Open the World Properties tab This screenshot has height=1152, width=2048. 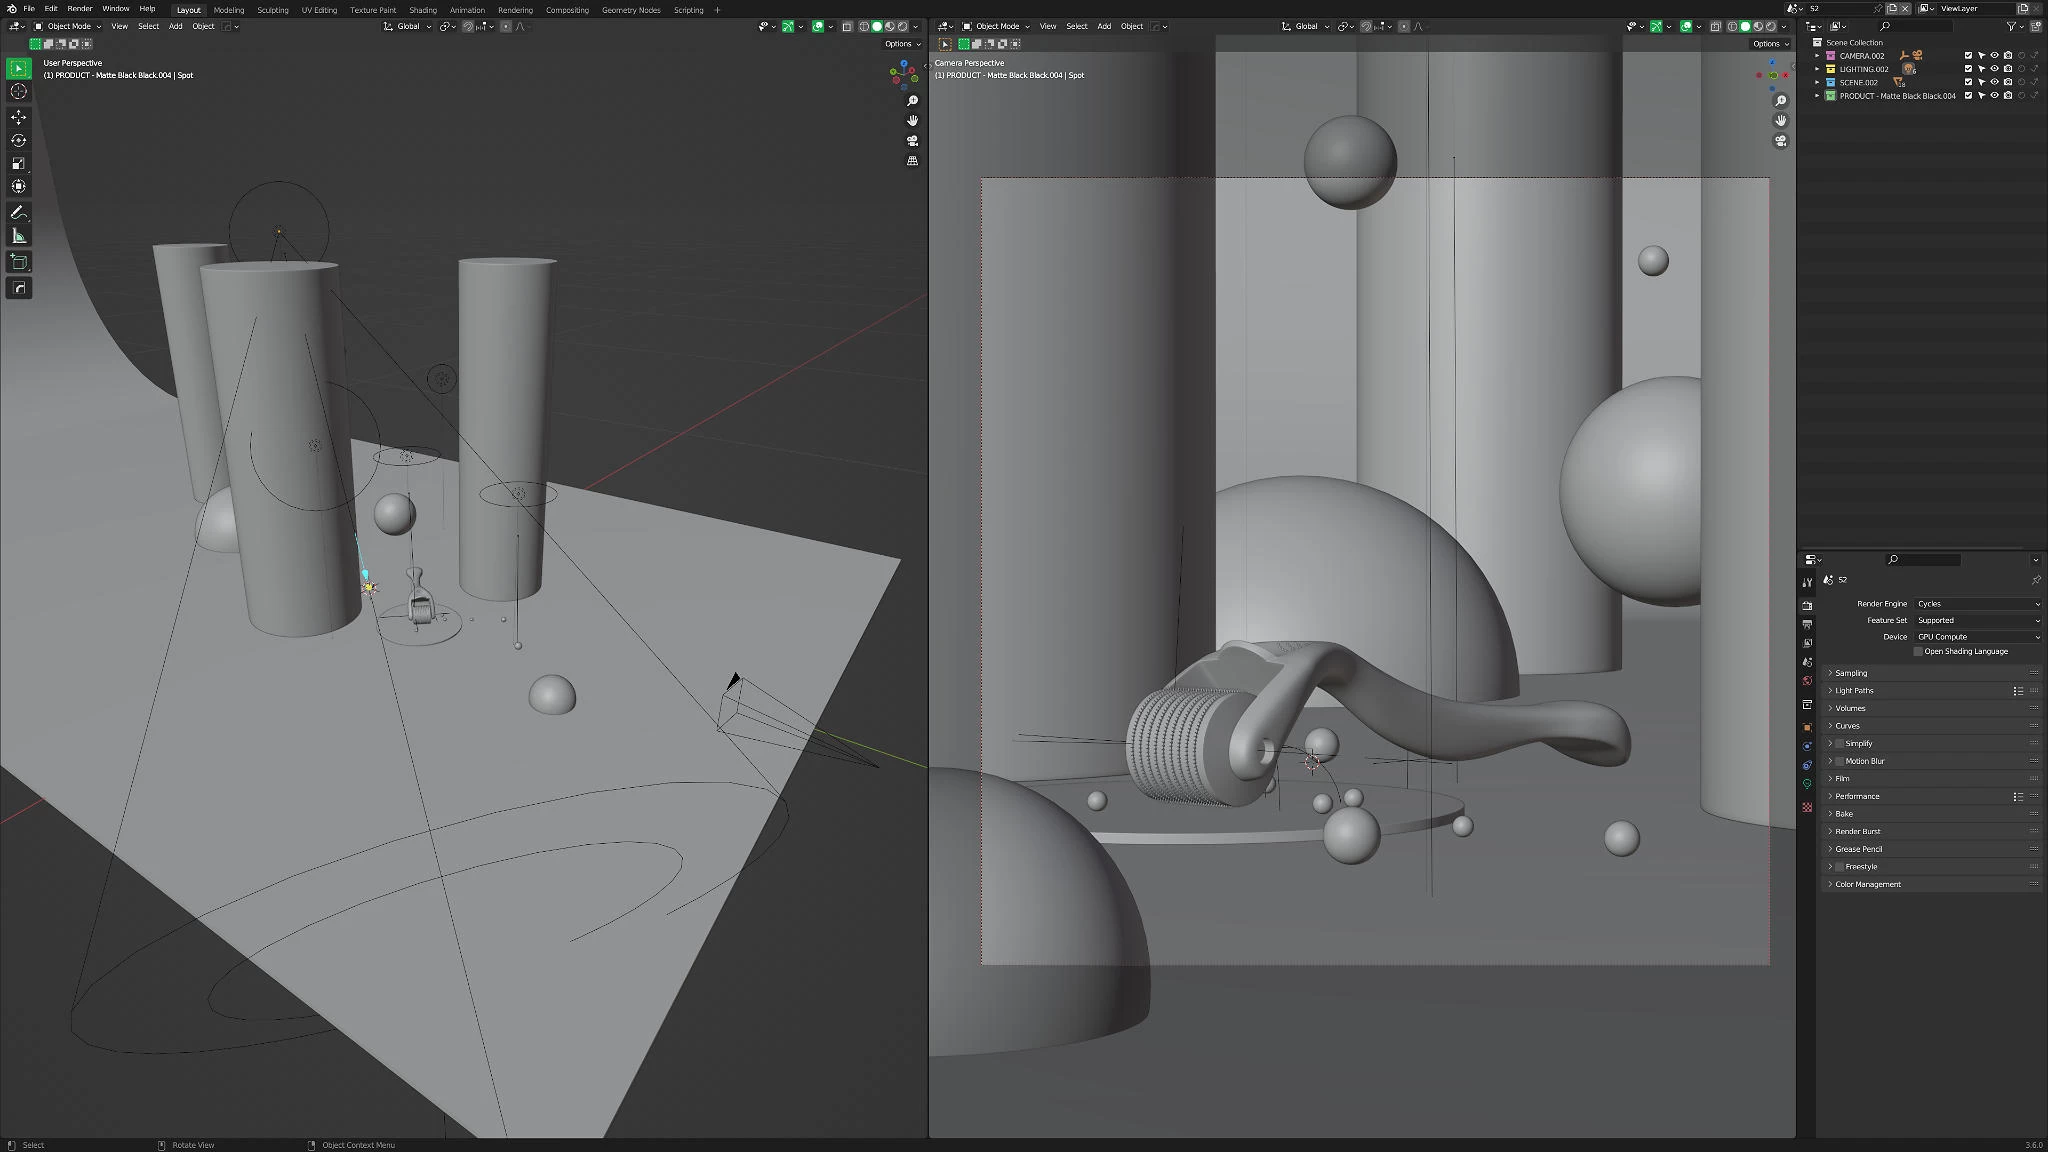(1806, 680)
